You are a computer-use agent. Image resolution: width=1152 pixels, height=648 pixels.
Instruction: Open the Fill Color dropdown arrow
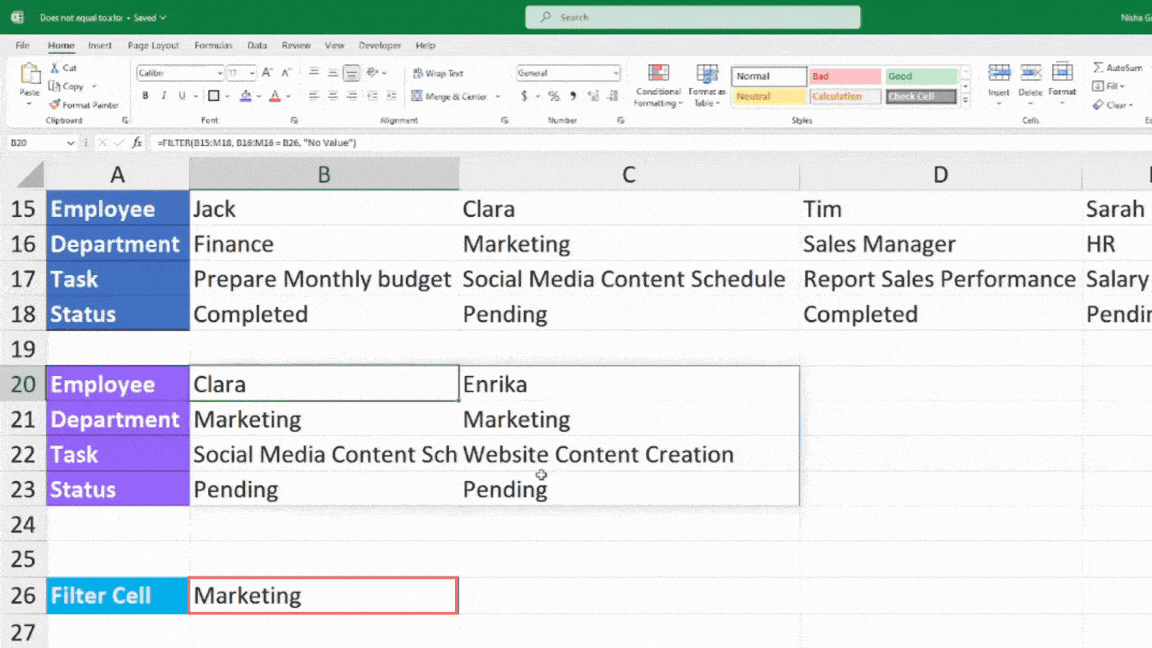tap(259, 96)
